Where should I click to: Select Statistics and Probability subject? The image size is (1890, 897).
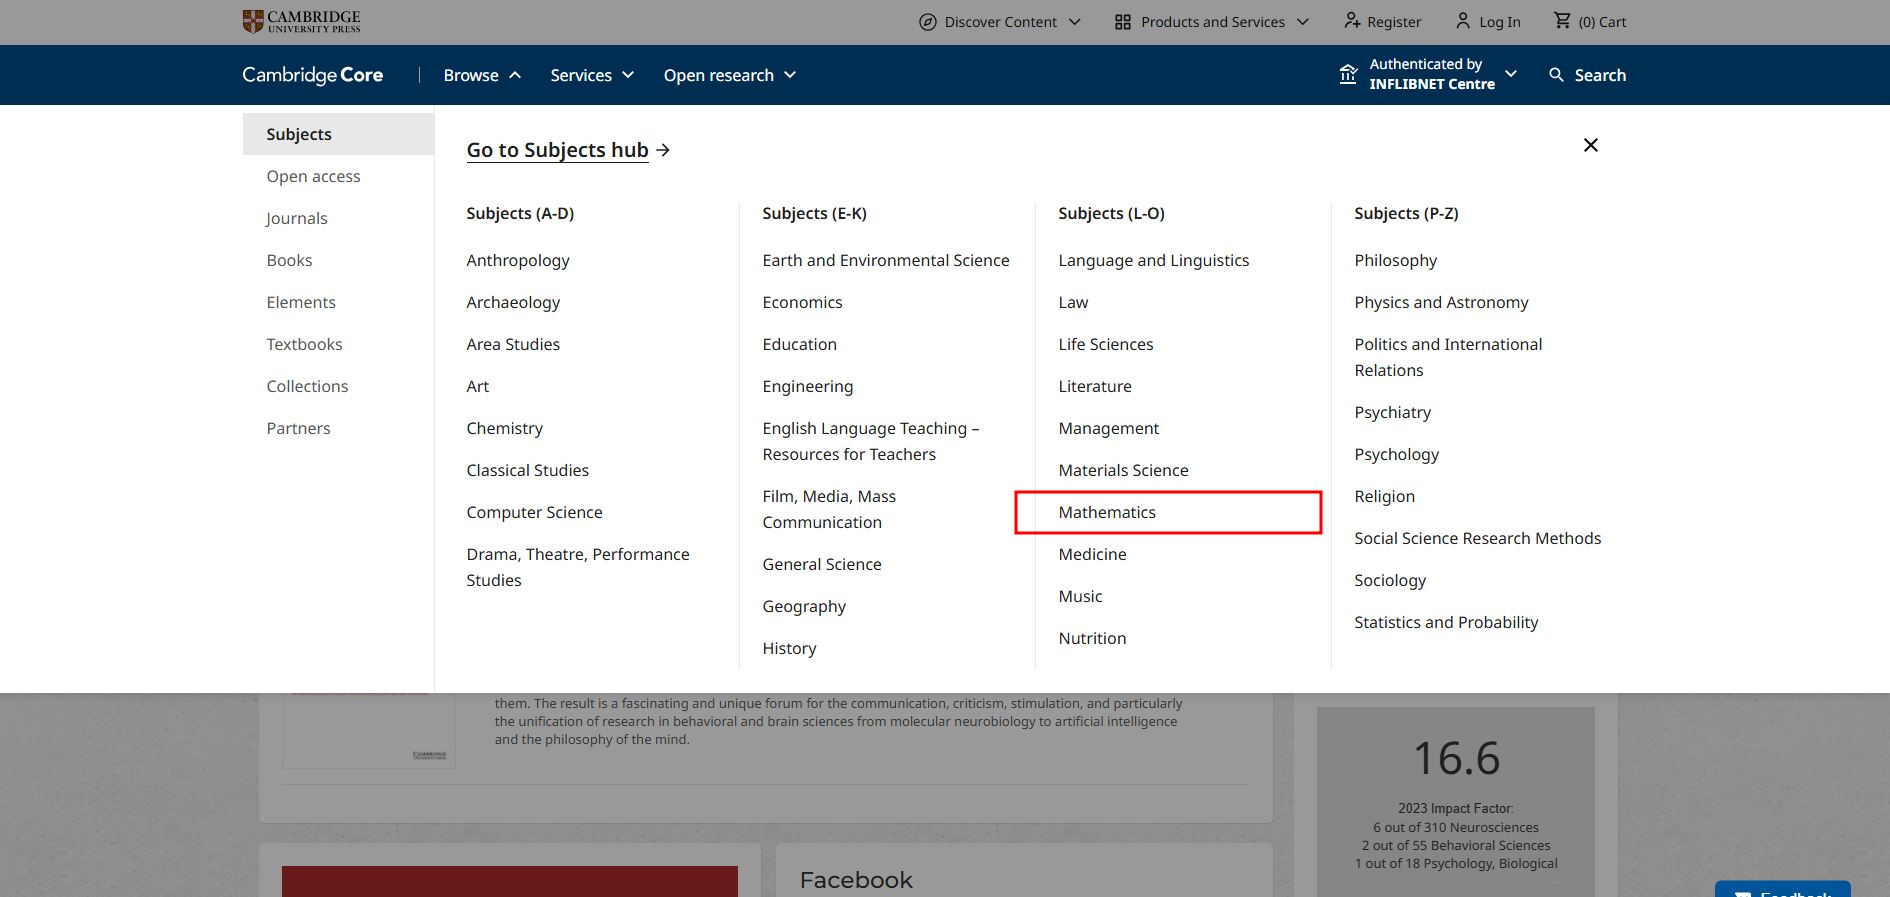(1446, 622)
